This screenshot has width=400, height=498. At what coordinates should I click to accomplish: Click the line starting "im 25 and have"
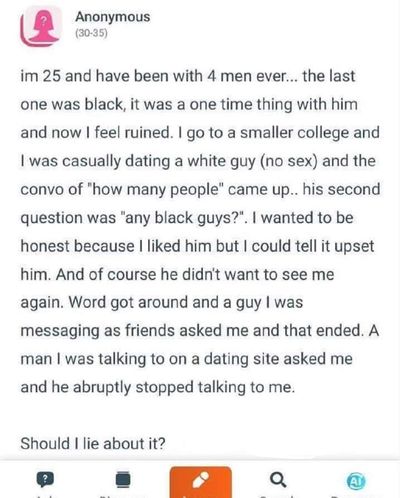pos(188,76)
